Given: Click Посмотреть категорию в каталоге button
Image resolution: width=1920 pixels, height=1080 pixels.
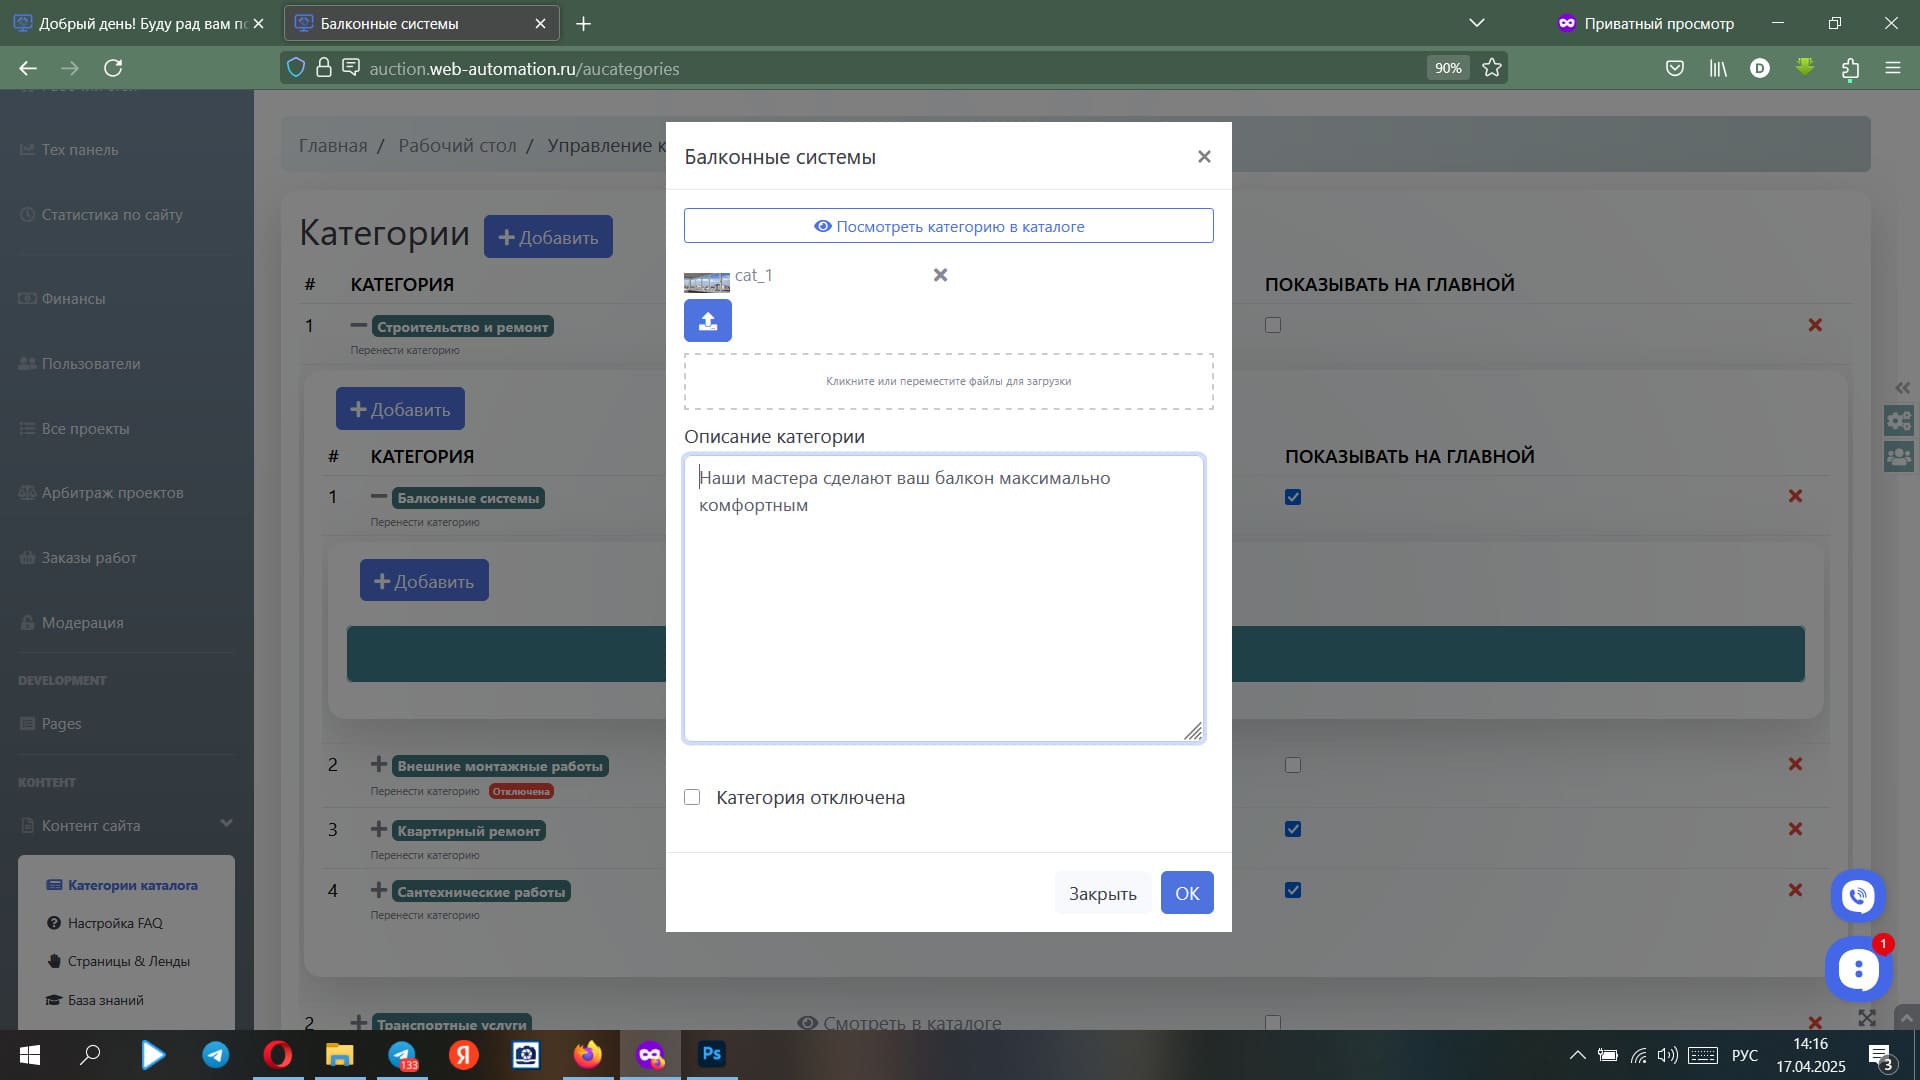Looking at the screenshot, I should point(948,226).
